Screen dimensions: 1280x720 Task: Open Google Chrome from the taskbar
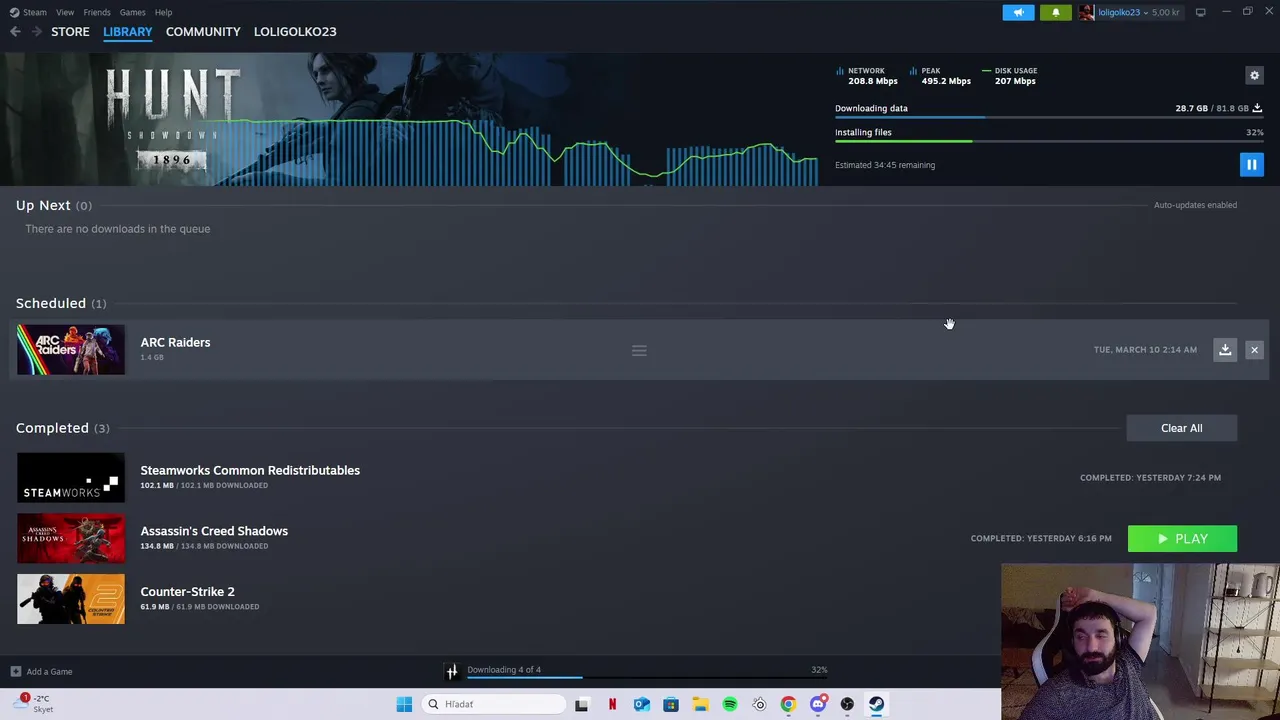point(789,704)
